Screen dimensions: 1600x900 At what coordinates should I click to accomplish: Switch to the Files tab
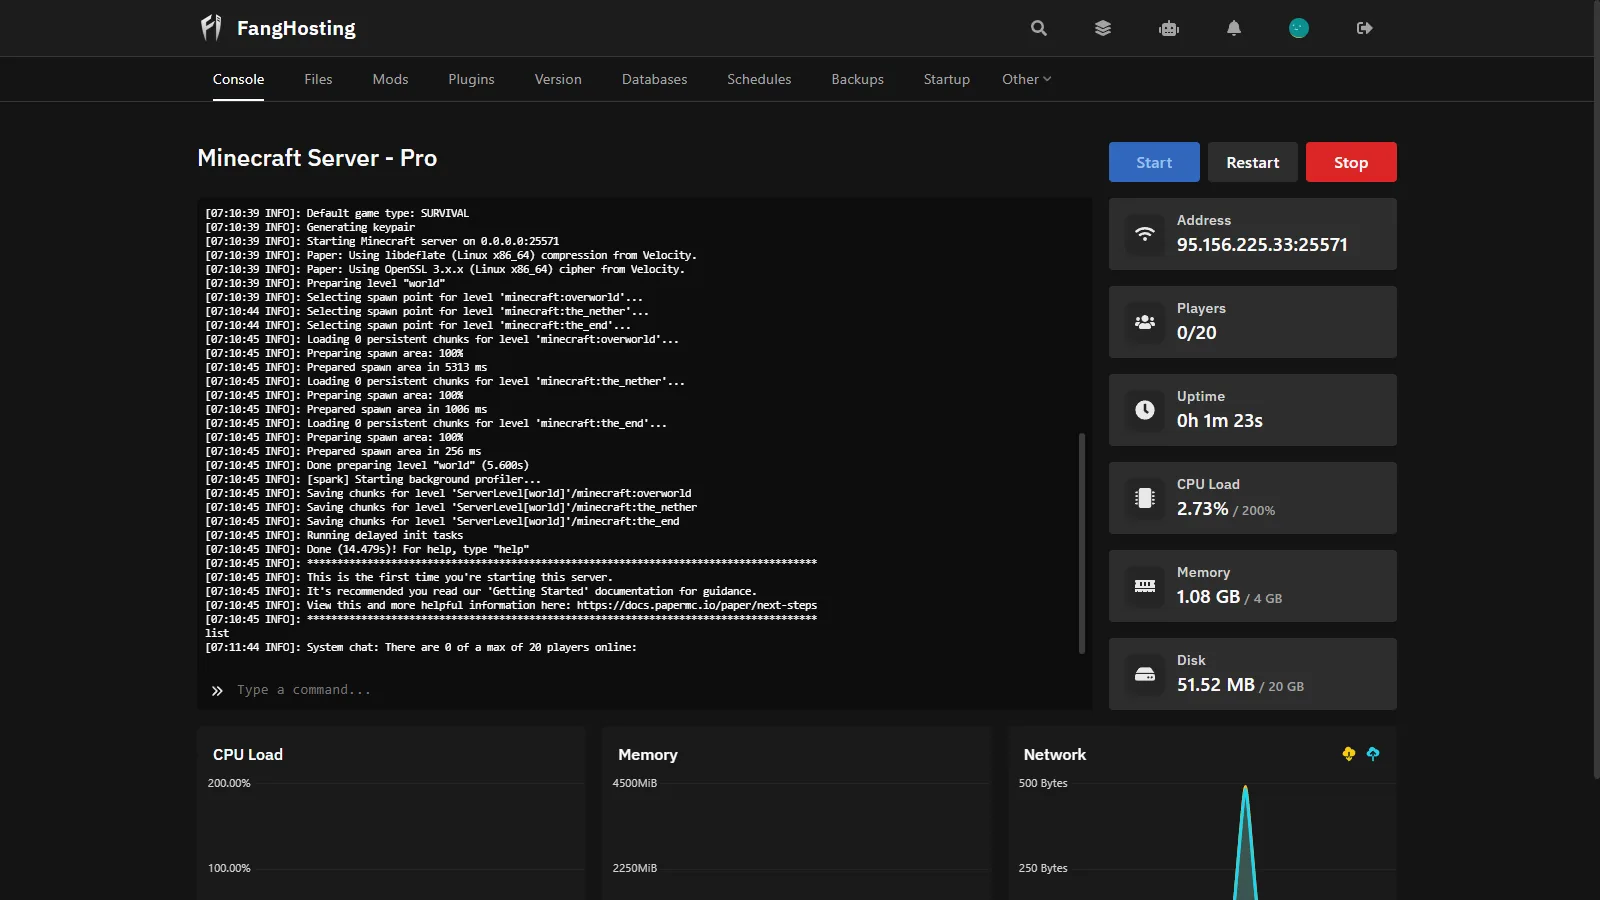point(318,79)
